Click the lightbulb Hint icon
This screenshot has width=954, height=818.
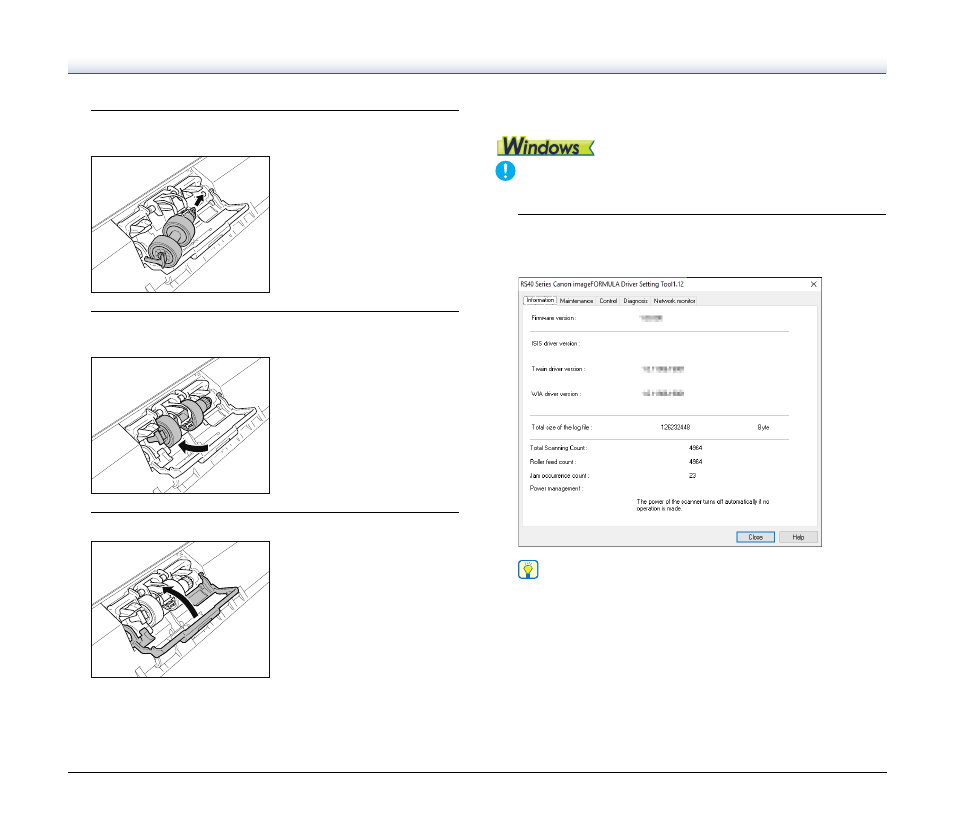click(x=528, y=571)
